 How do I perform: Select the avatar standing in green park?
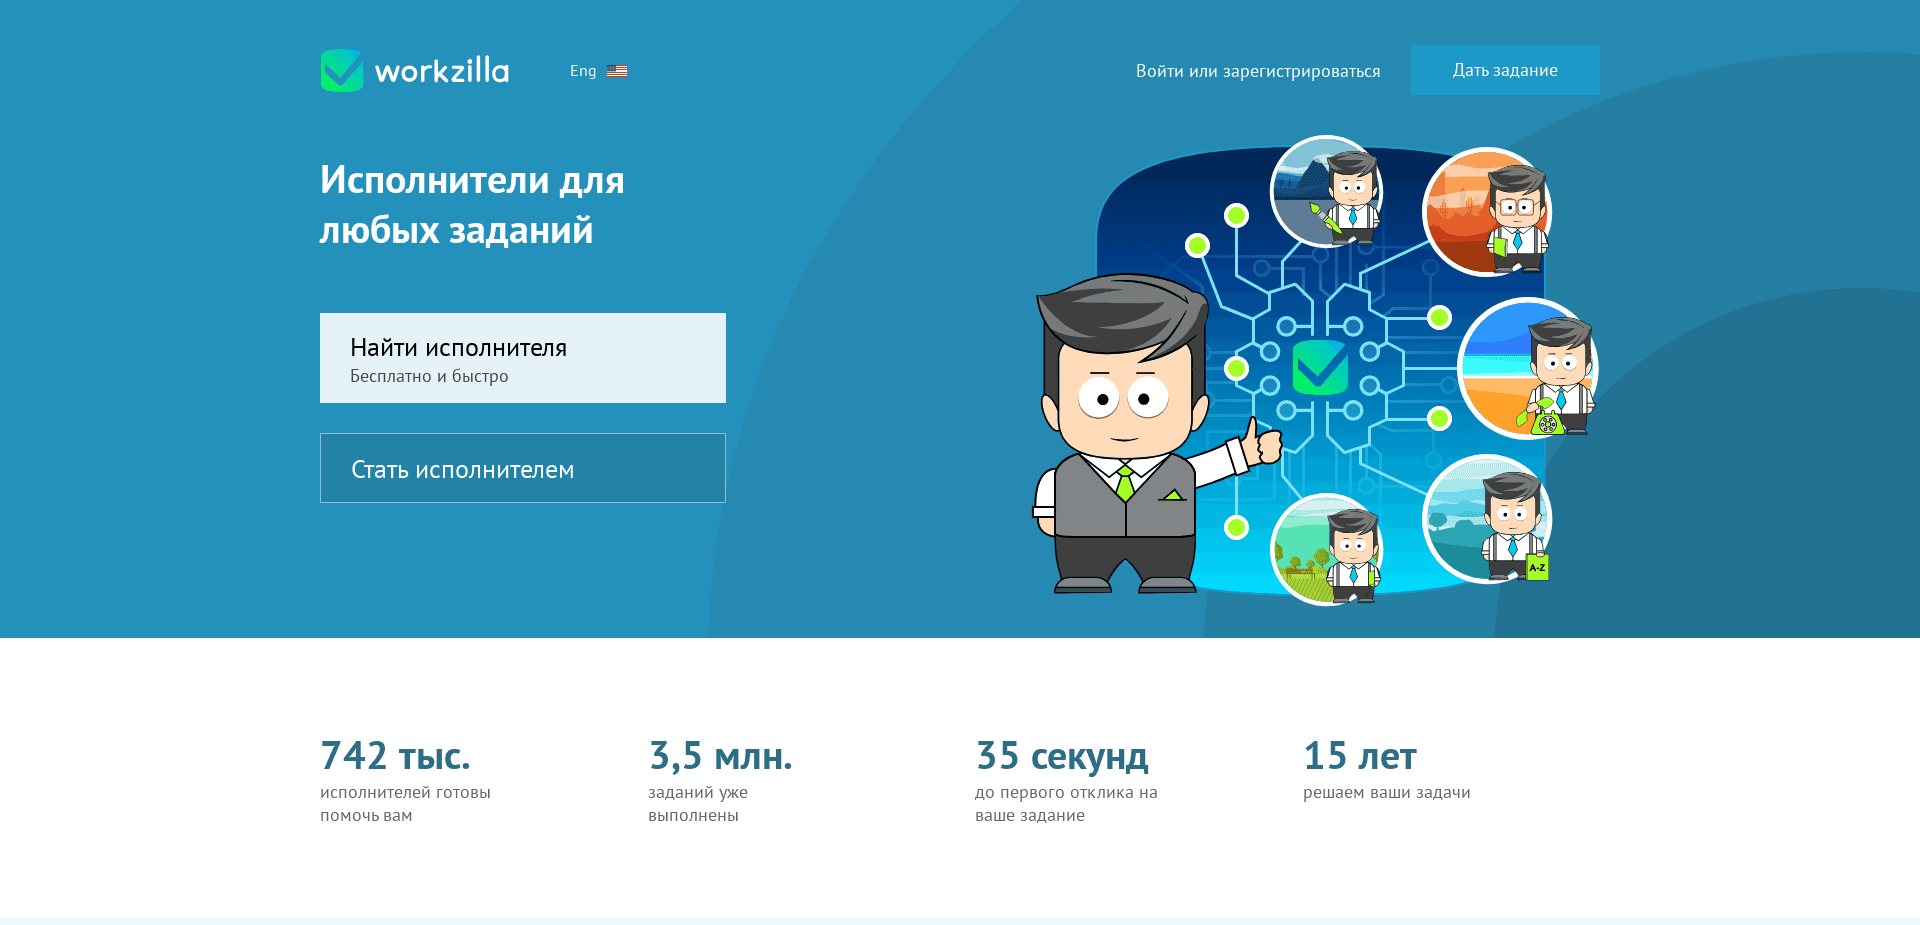tap(1327, 549)
